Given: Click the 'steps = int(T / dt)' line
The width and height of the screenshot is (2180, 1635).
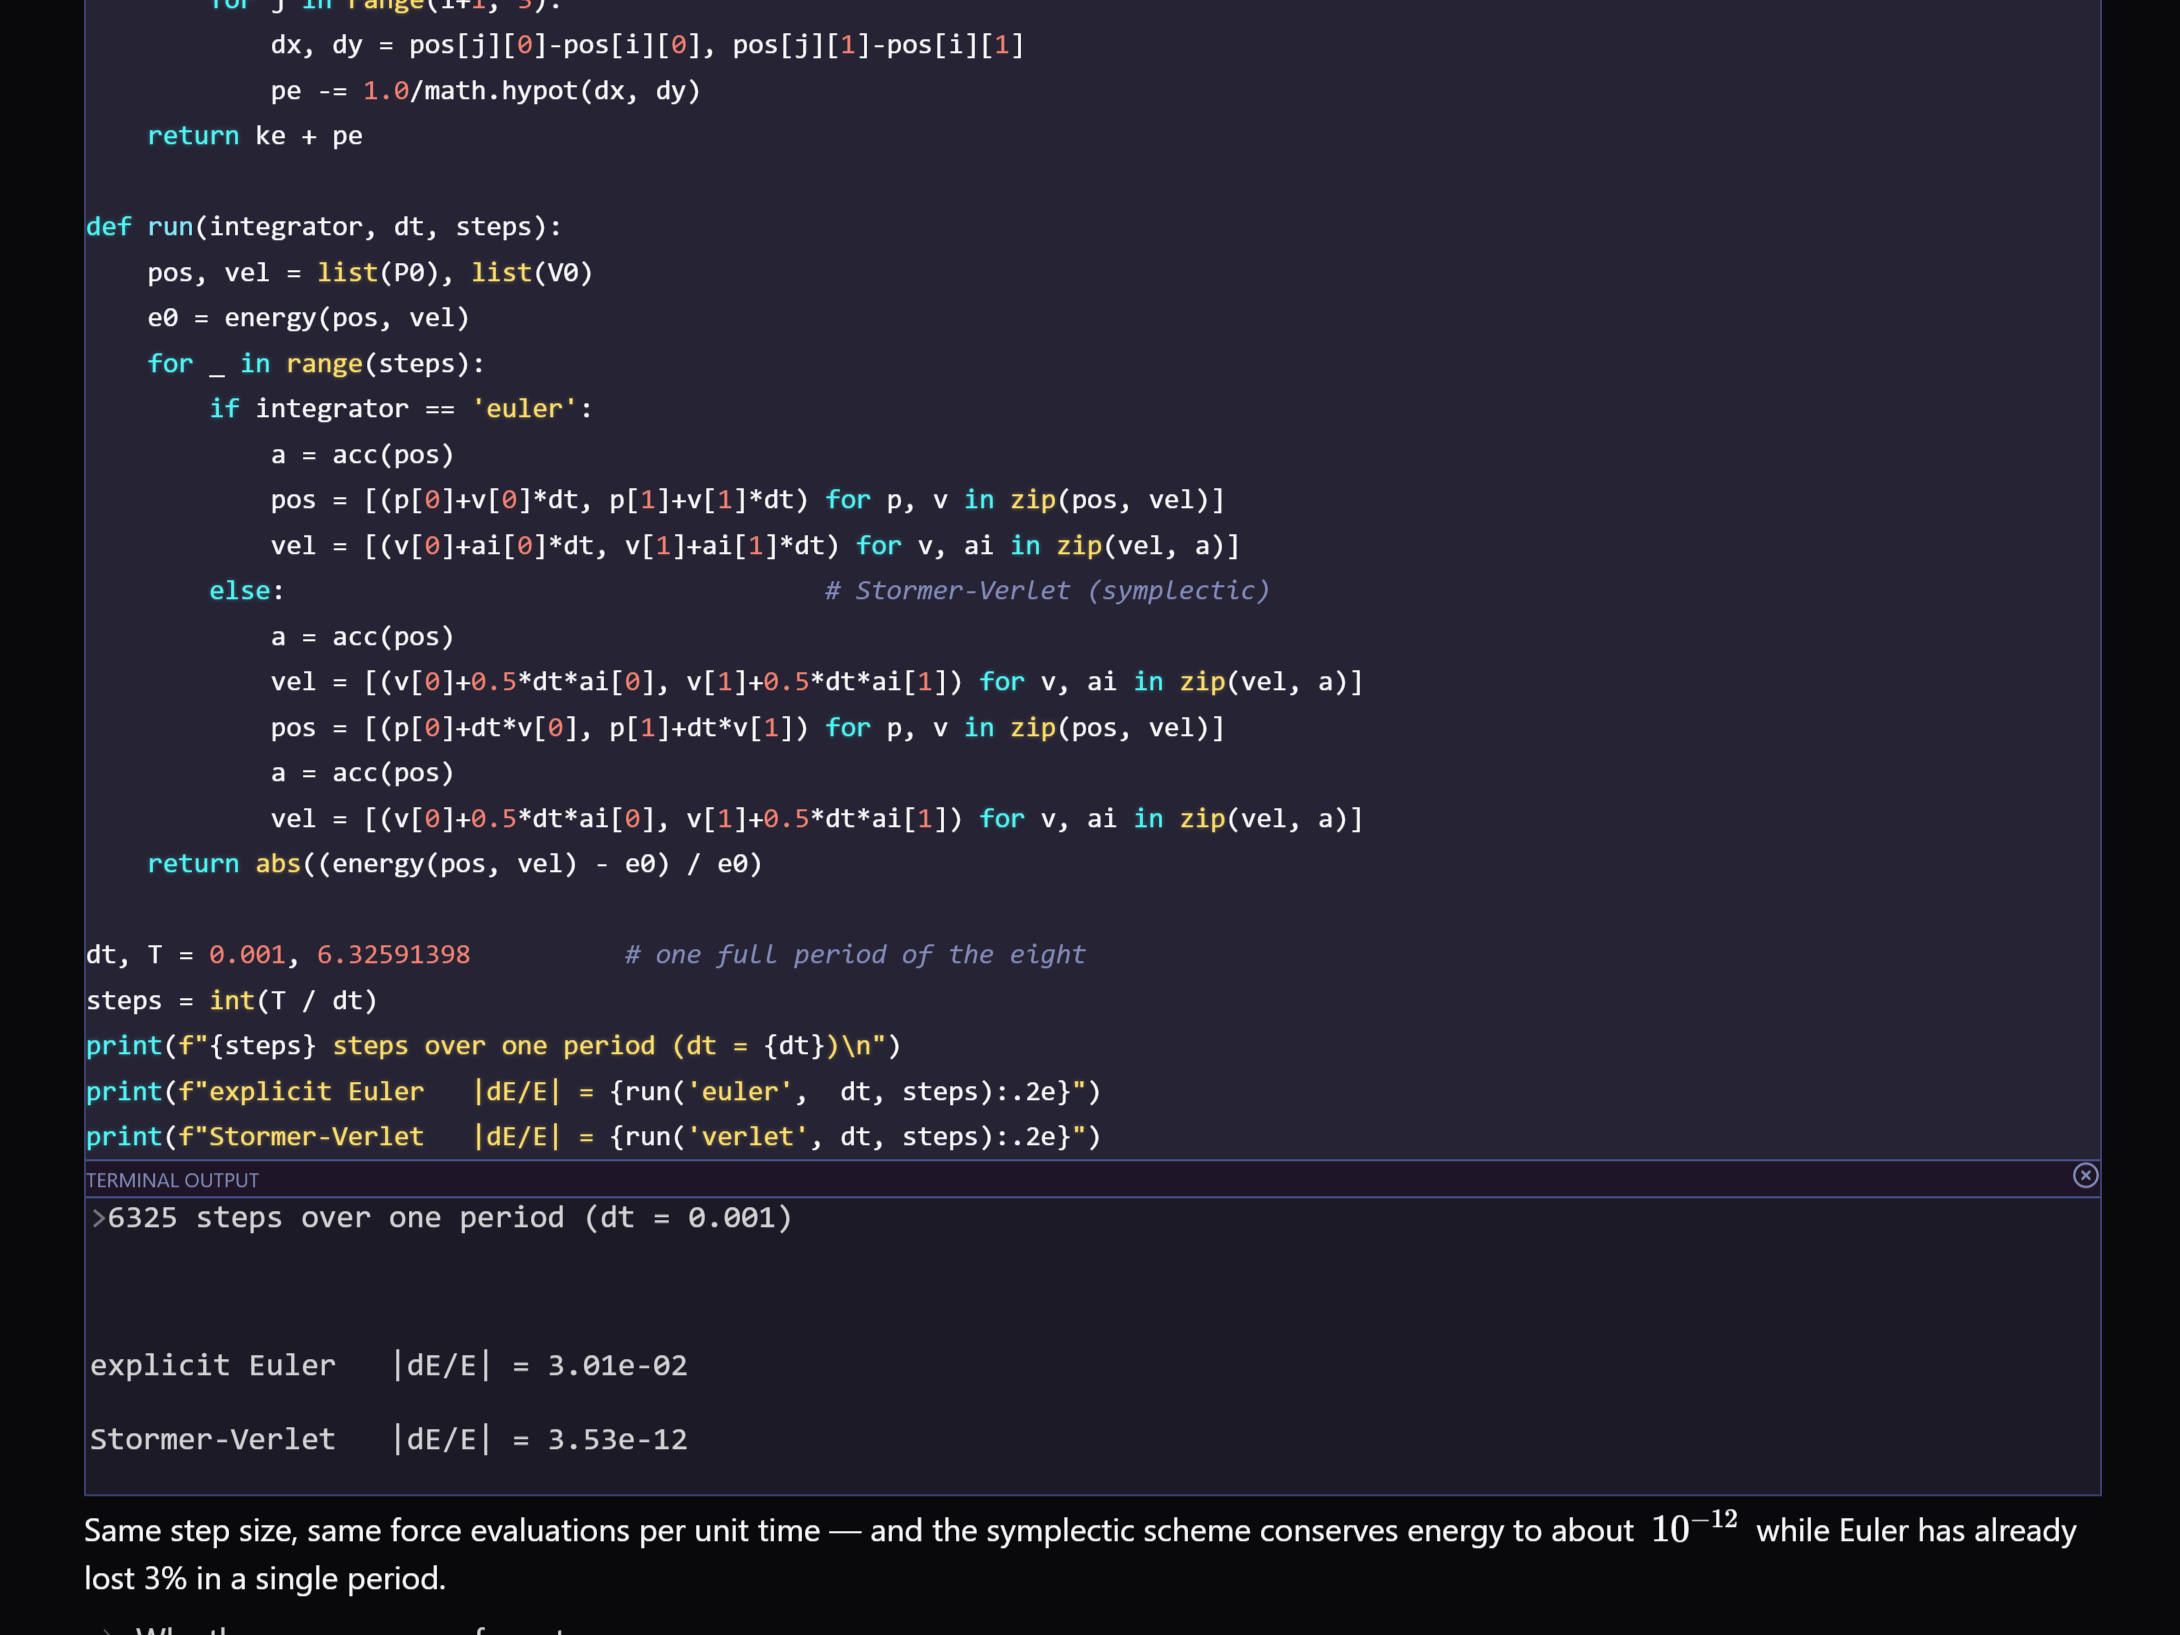Looking at the screenshot, I should [x=232, y=1001].
